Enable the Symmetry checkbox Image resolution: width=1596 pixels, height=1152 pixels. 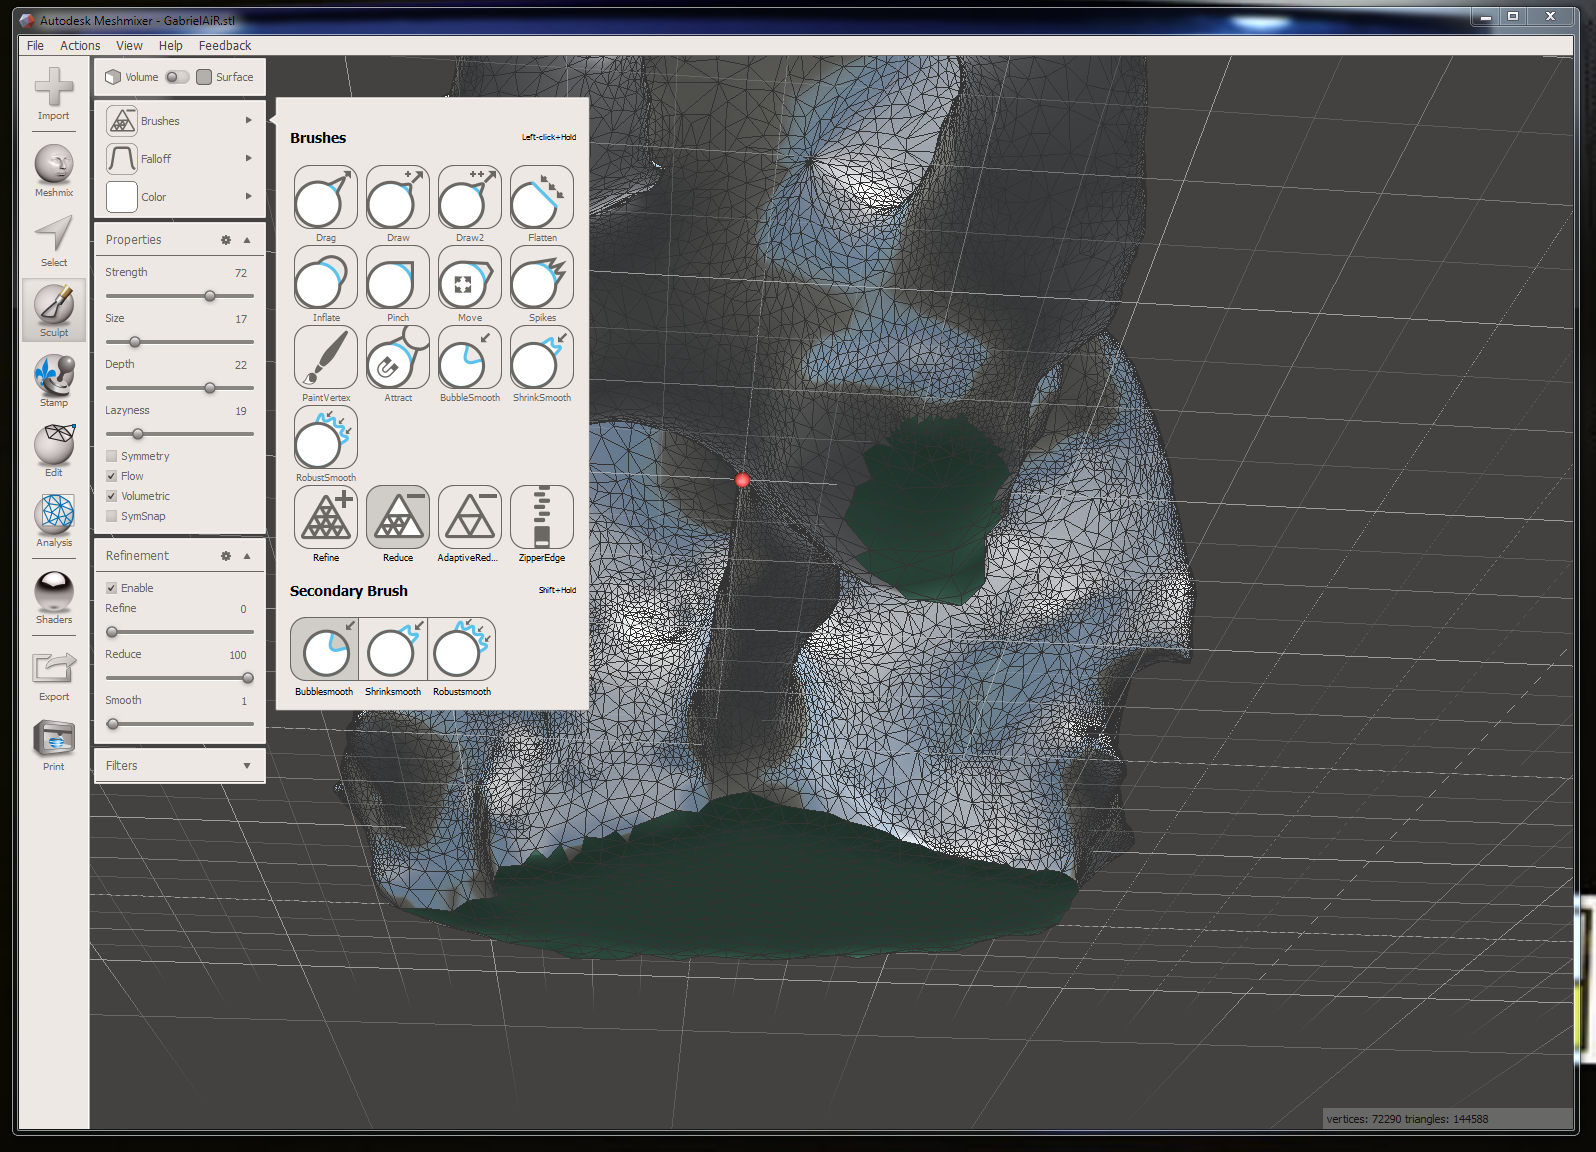click(x=112, y=456)
